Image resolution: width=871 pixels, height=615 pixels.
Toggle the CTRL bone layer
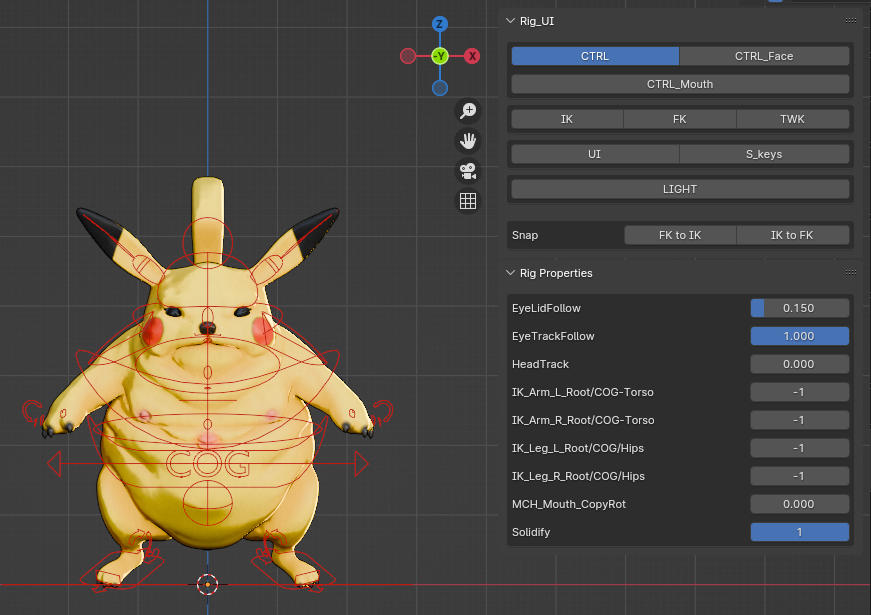[x=595, y=56]
